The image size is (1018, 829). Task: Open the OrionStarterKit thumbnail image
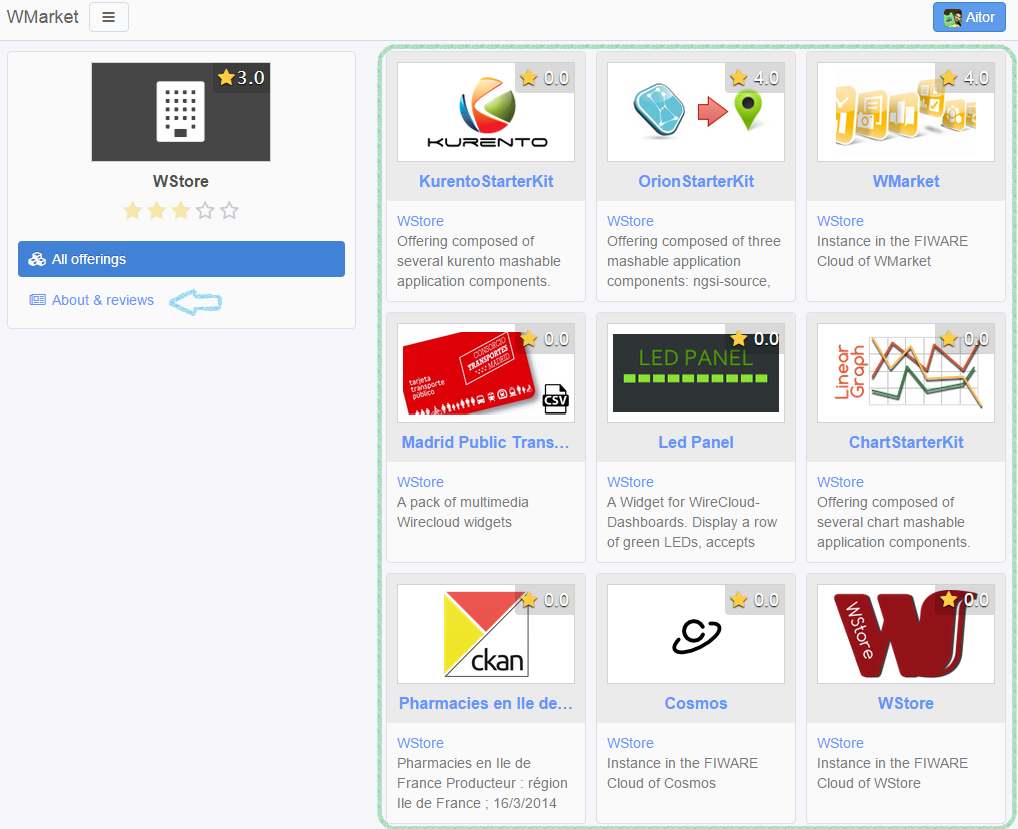pos(695,112)
